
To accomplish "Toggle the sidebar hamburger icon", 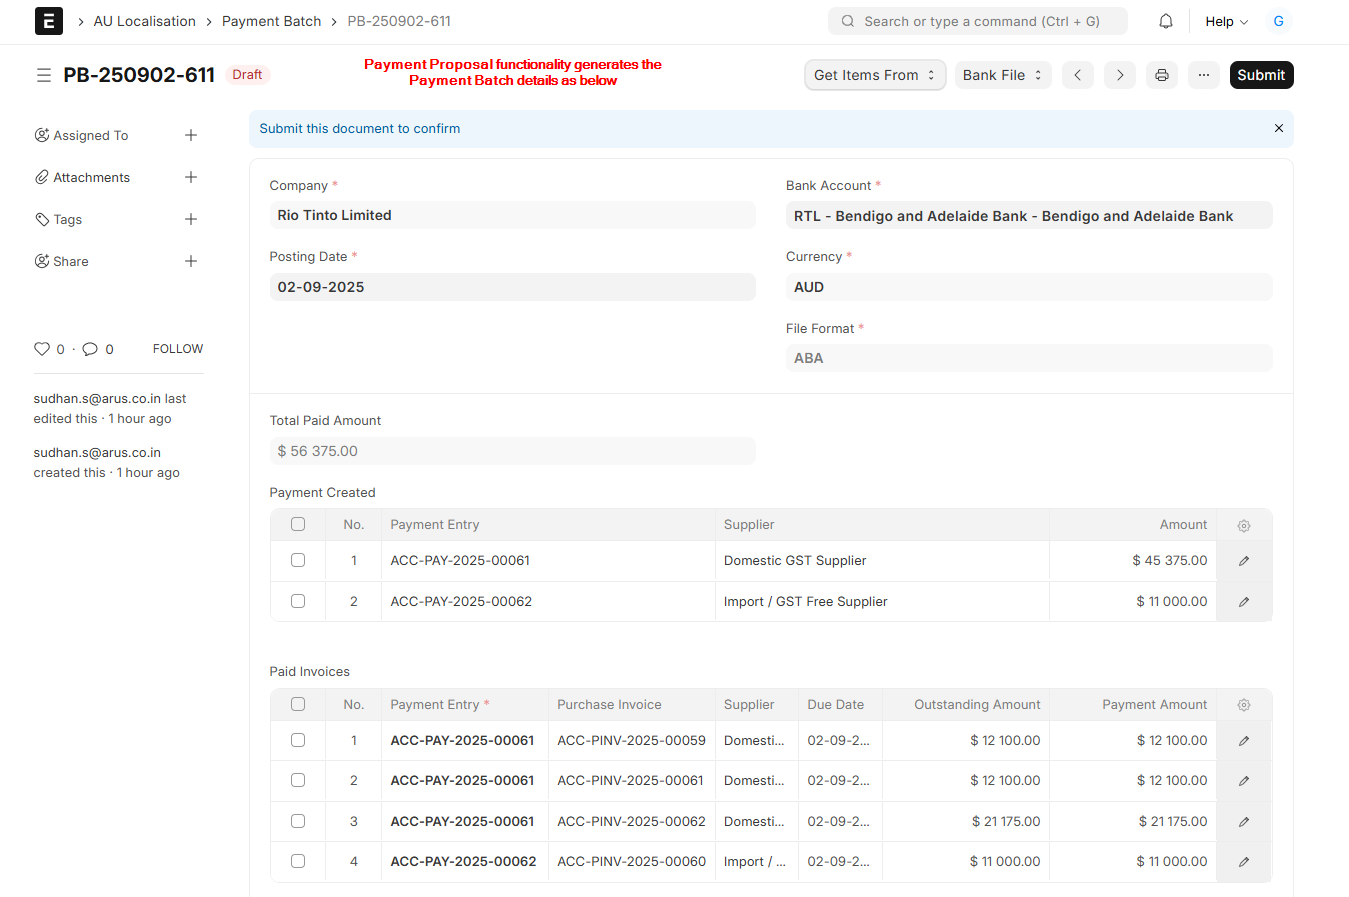I will [x=44, y=75].
